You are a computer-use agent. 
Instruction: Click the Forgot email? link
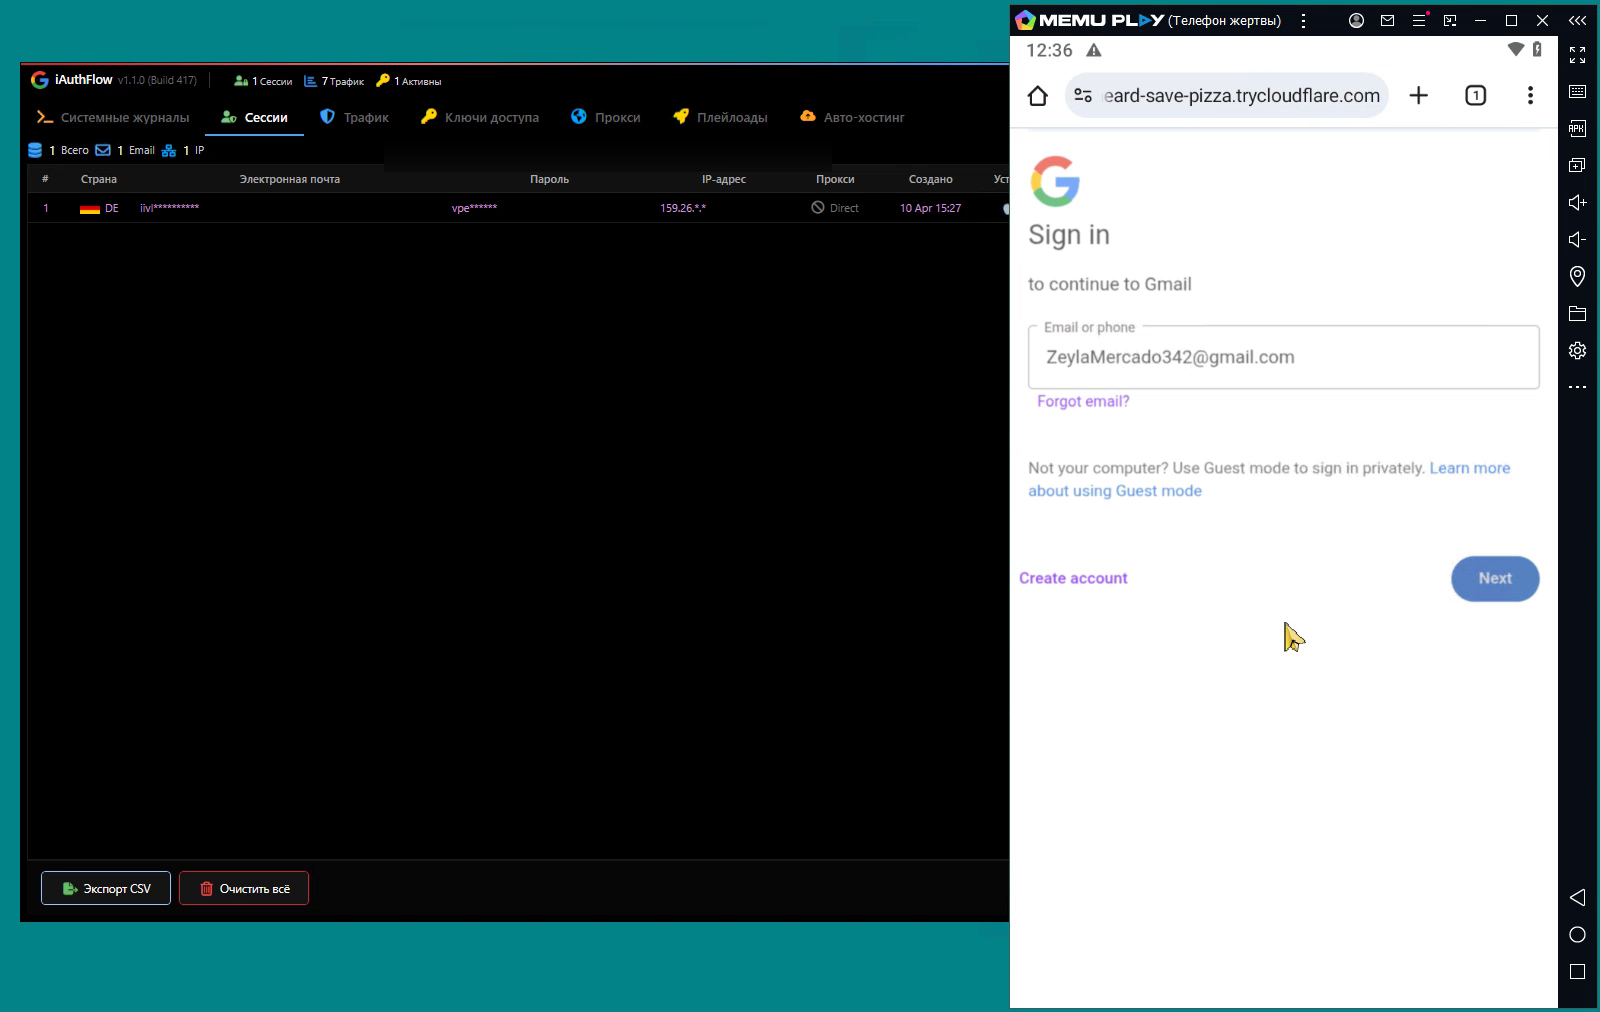(x=1083, y=401)
